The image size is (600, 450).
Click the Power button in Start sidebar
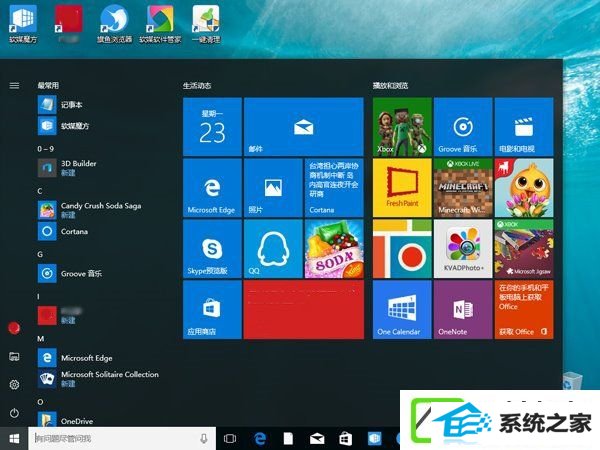tap(14, 413)
